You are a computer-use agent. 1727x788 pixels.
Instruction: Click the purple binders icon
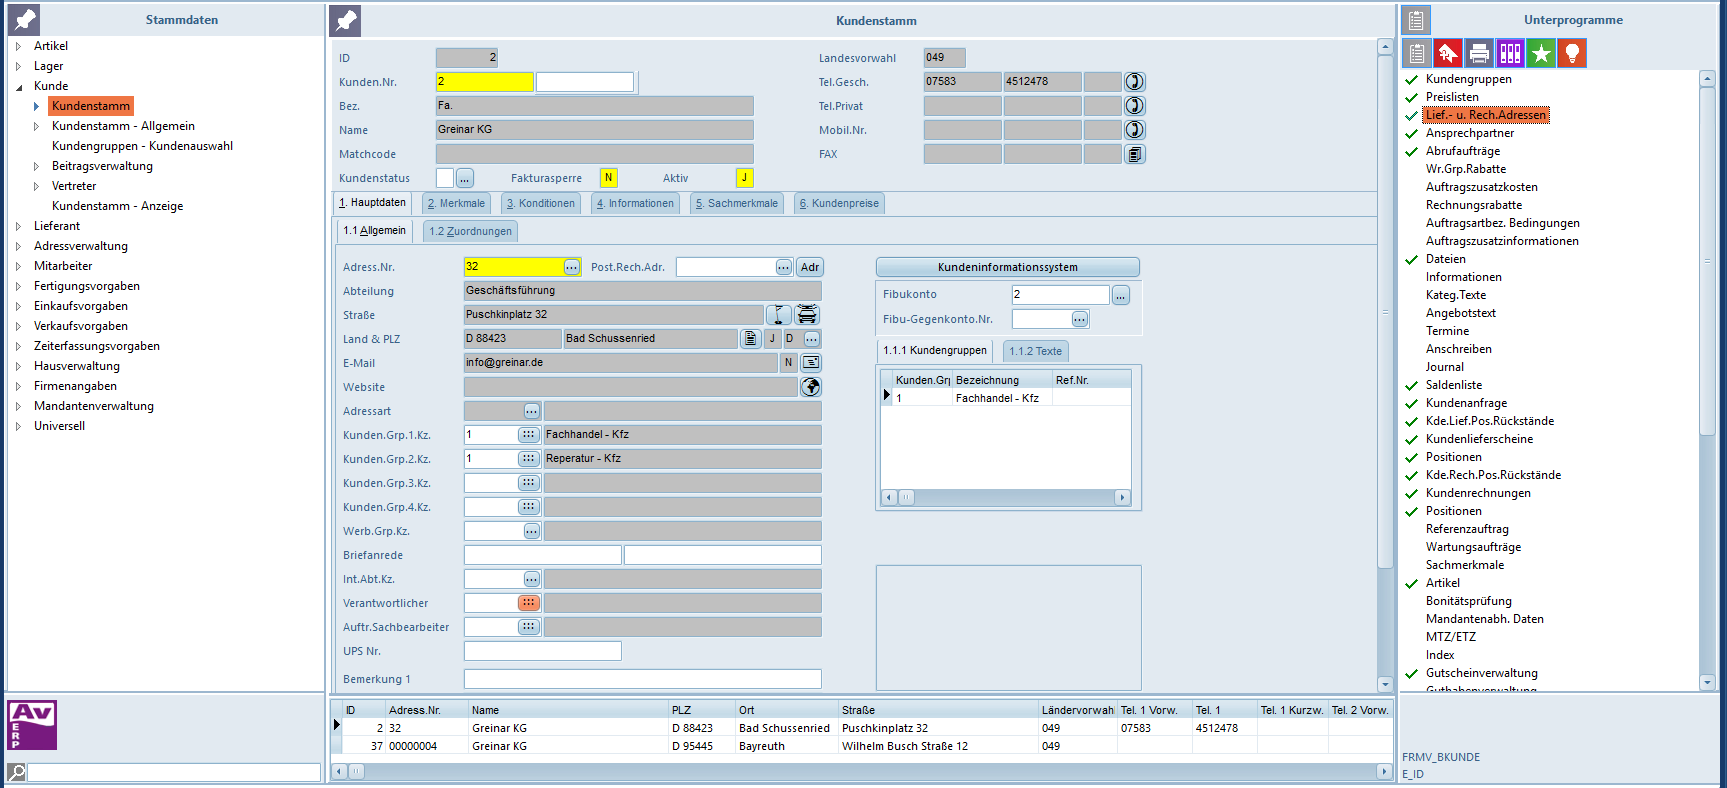click(1510, 53)
